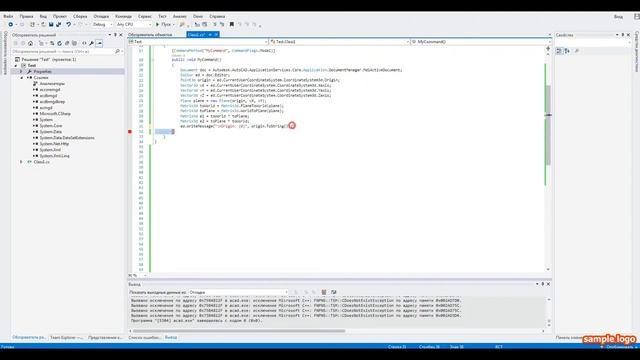Click the Undo arrow icon
The width and height of the screenshot is (640, 360).
click(x=69, y=24)
